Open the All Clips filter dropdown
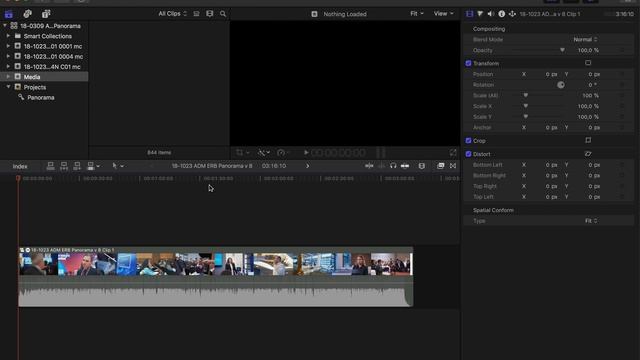Screen dimensions: 640x360 pyautogui.click(x=172, y=13)
